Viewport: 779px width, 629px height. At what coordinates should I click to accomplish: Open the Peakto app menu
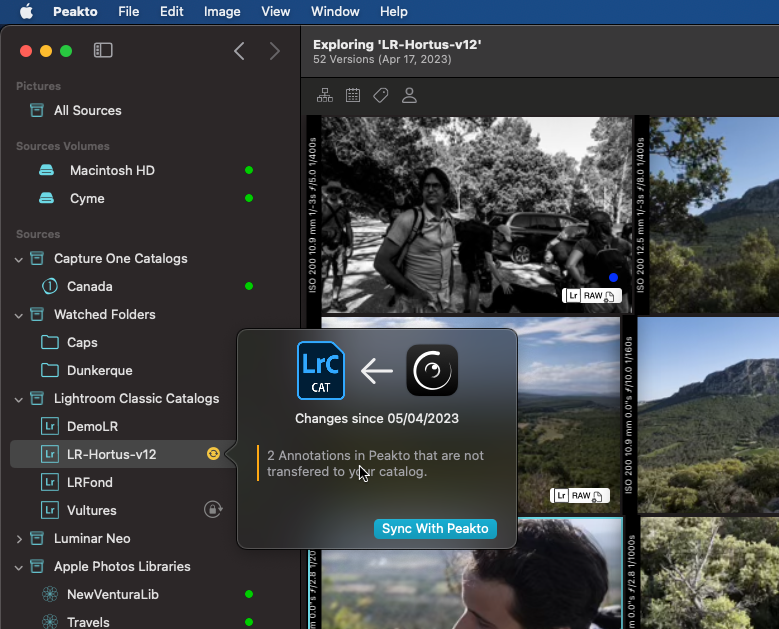(x=75, y=11)
